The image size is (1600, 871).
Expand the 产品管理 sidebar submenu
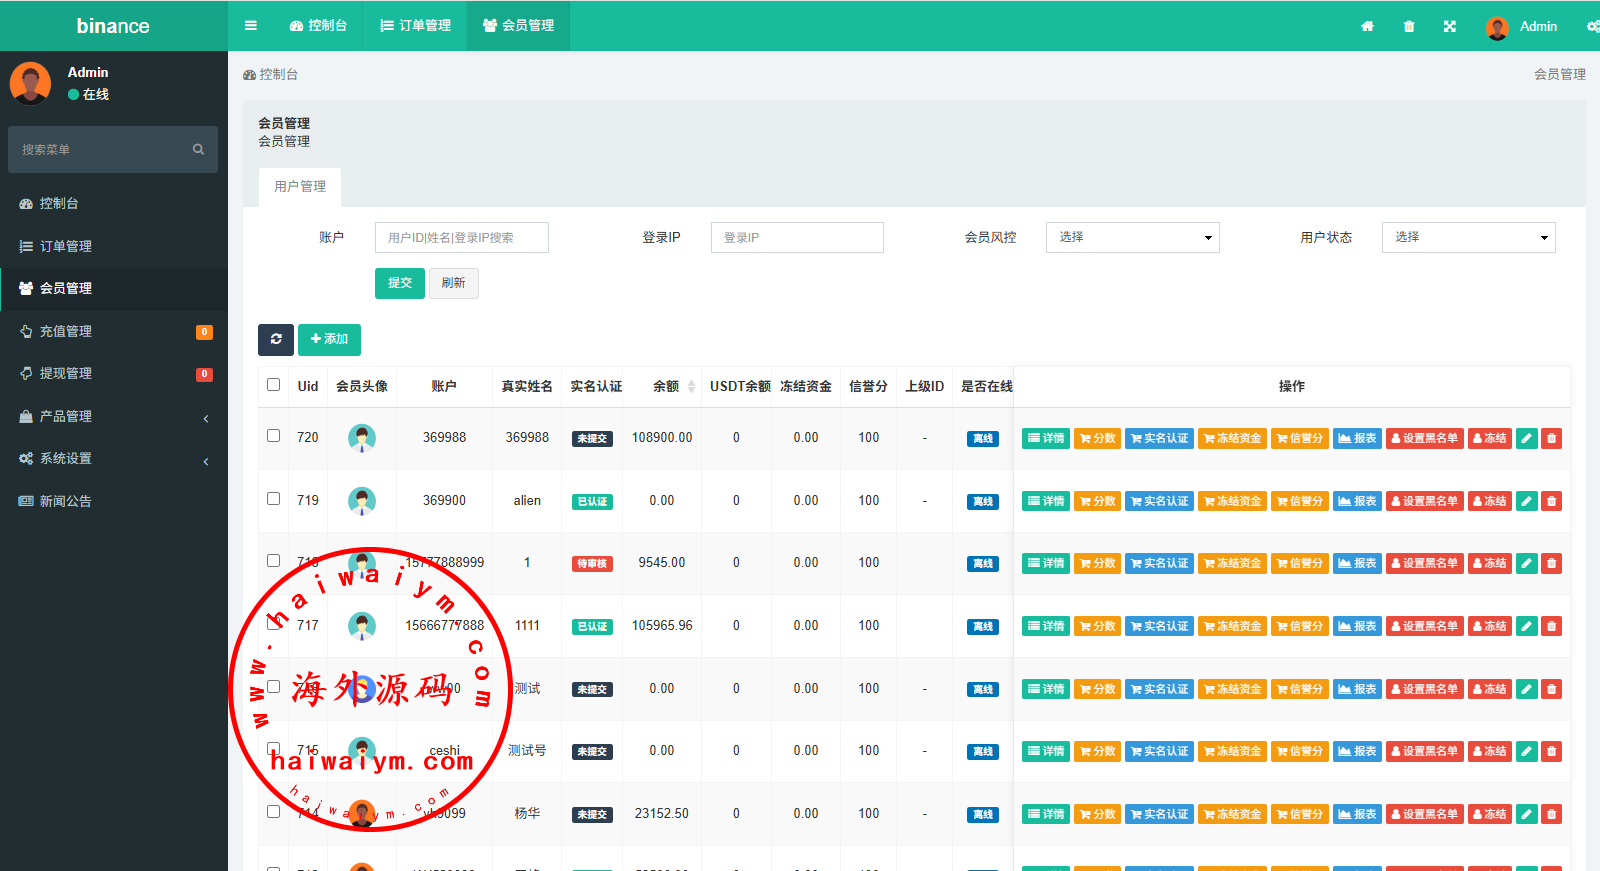click(113, 416)
